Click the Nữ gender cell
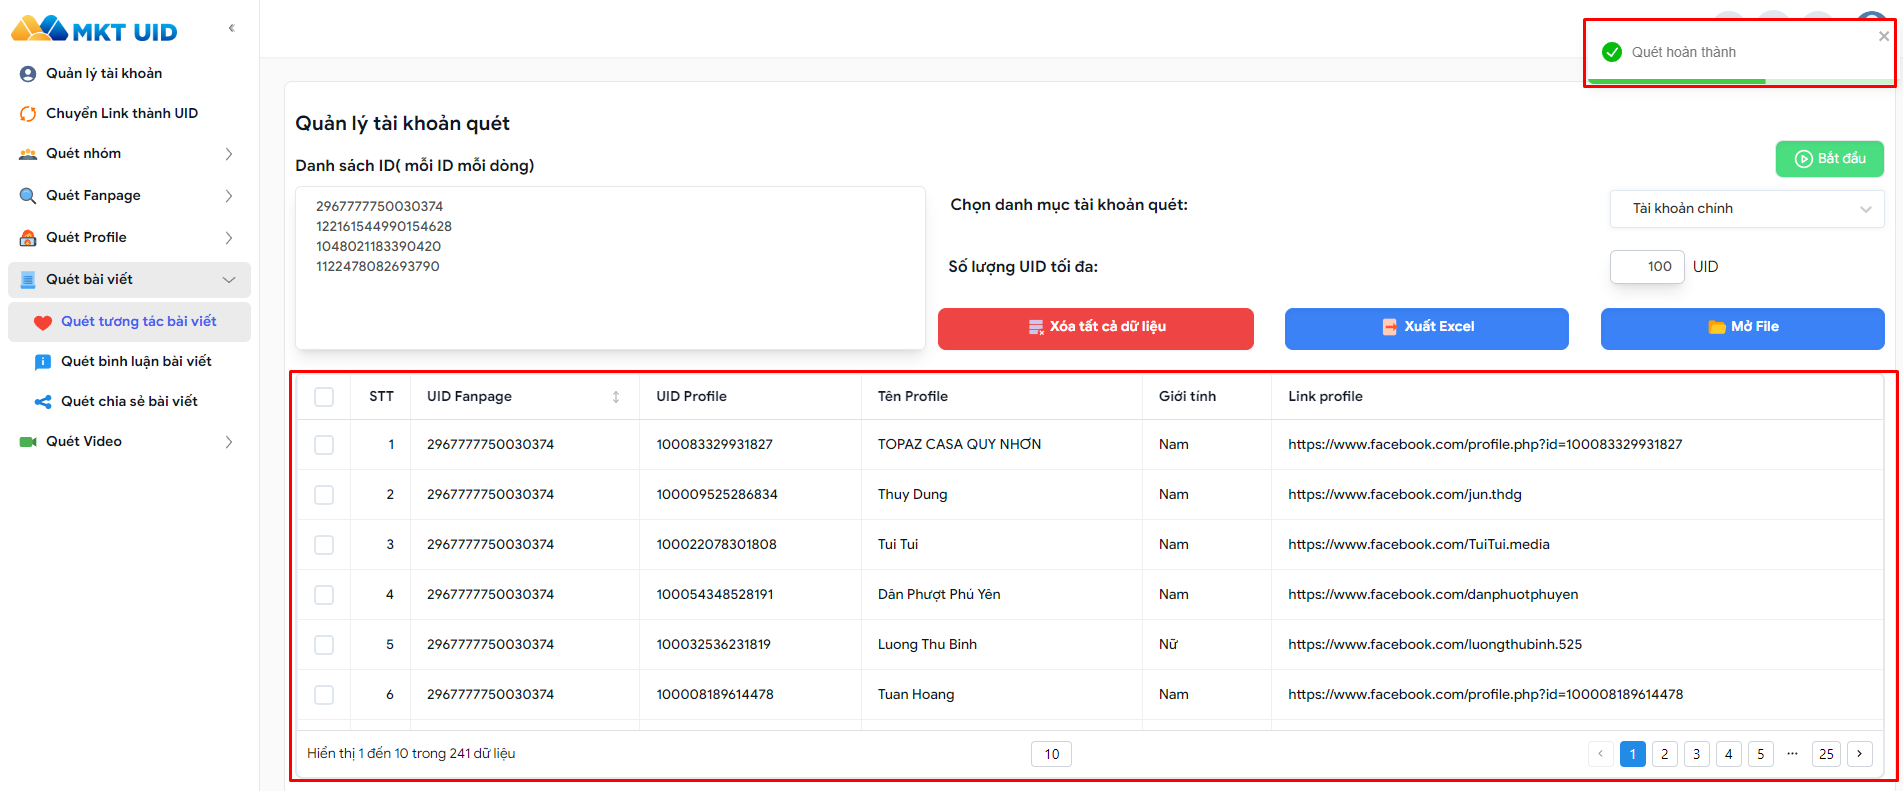Screen dimensions: 1903x791 tap(1168, 645)
